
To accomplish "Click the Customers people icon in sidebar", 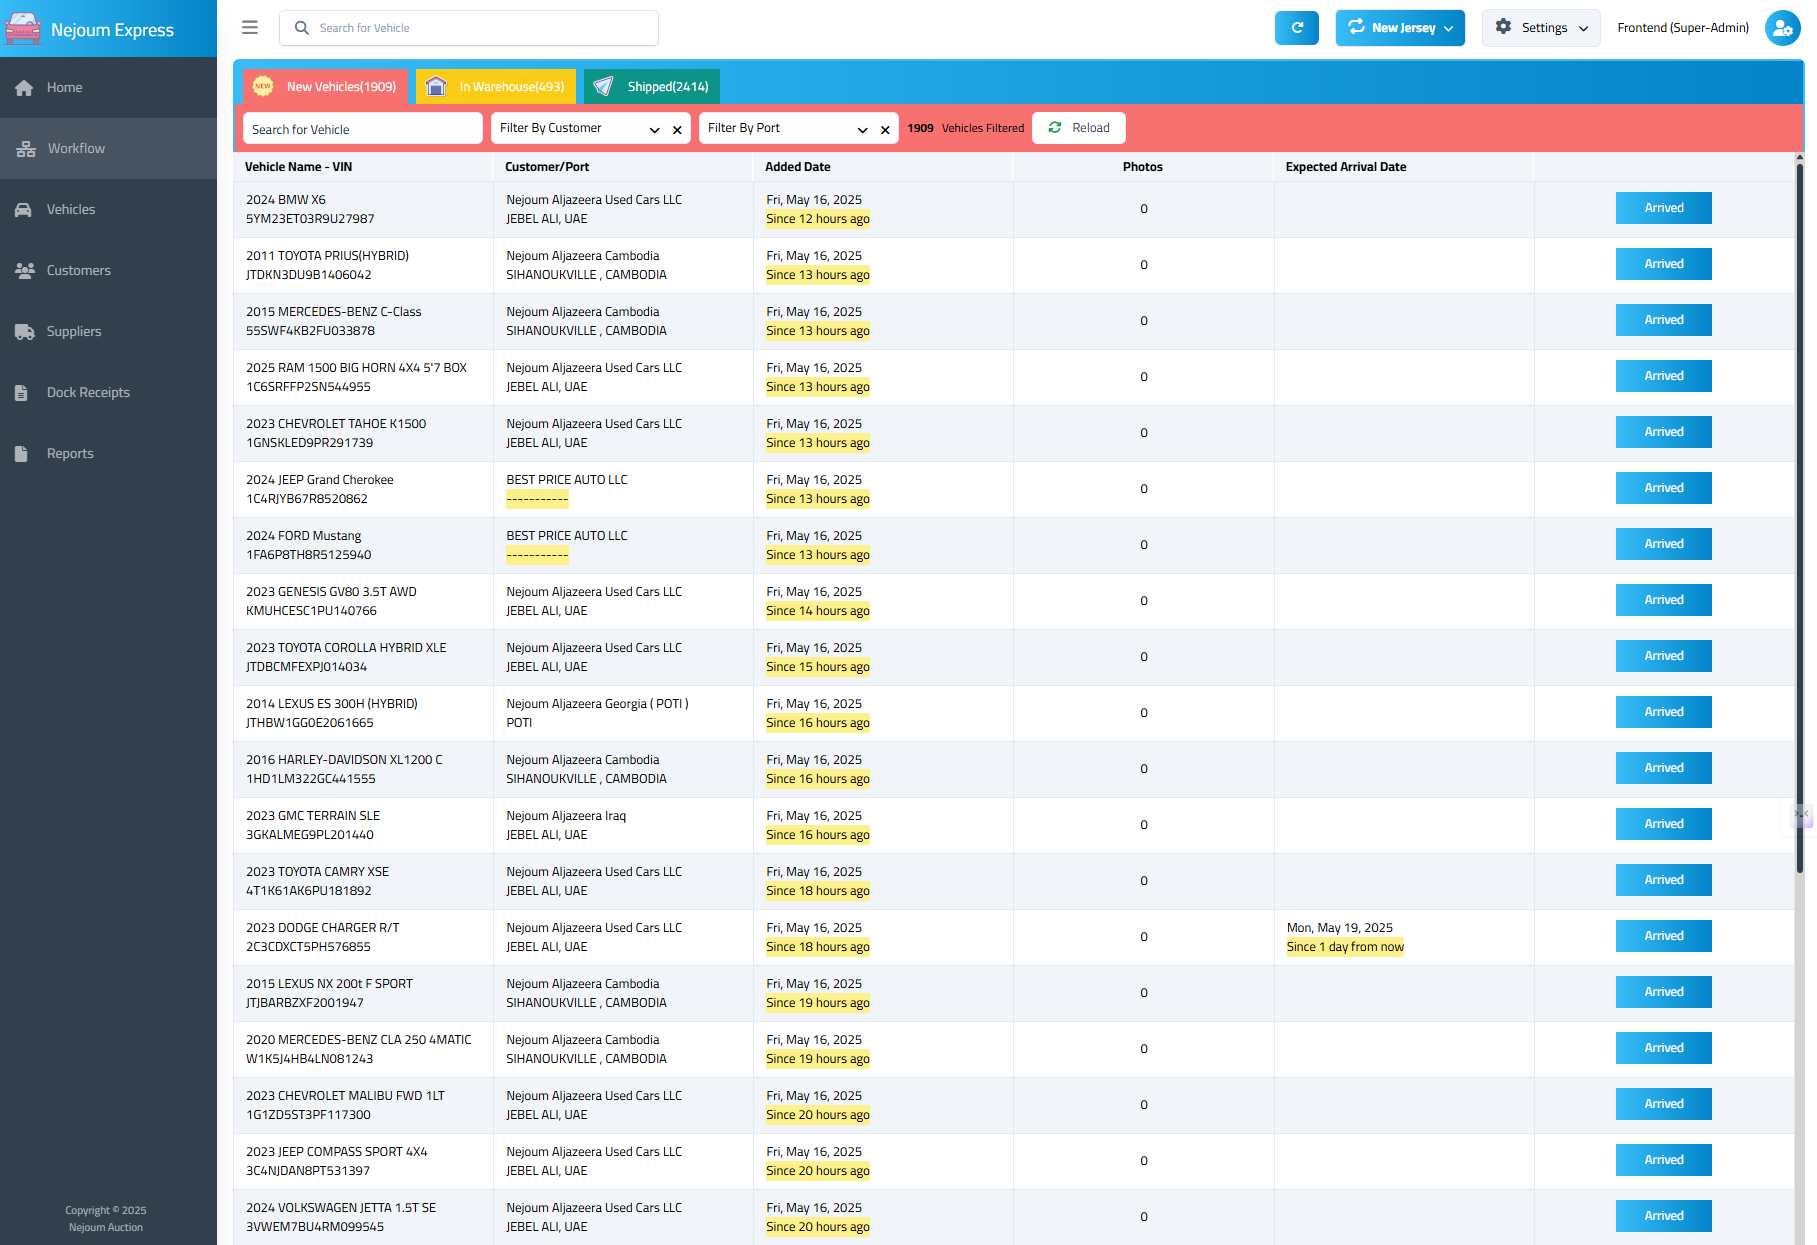I will click(x=25, y=271).
